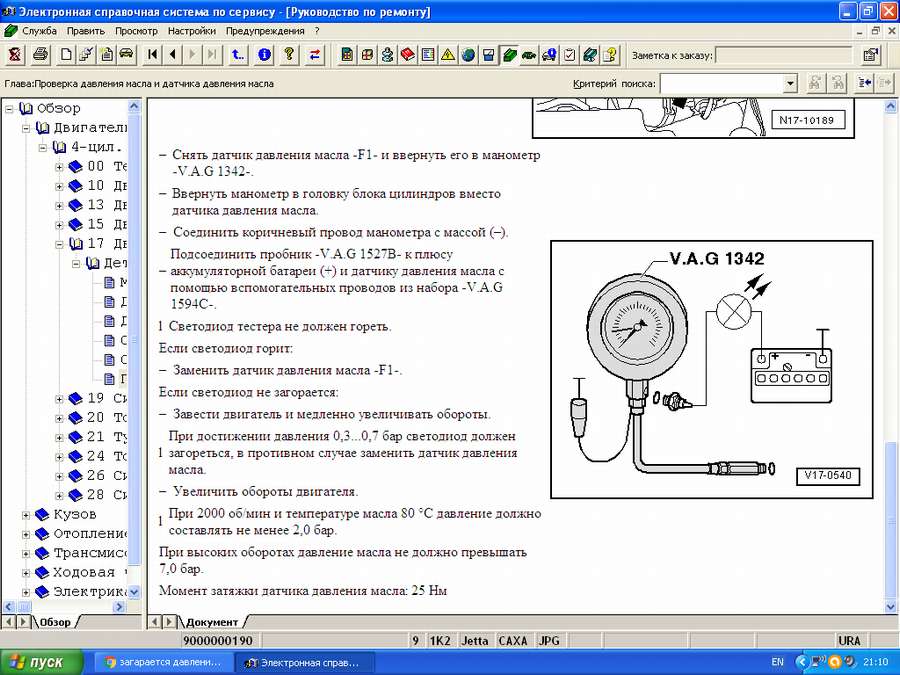Click the green car toolbar icon
Viewport: 900px width, 675px height.
[529, 55]
